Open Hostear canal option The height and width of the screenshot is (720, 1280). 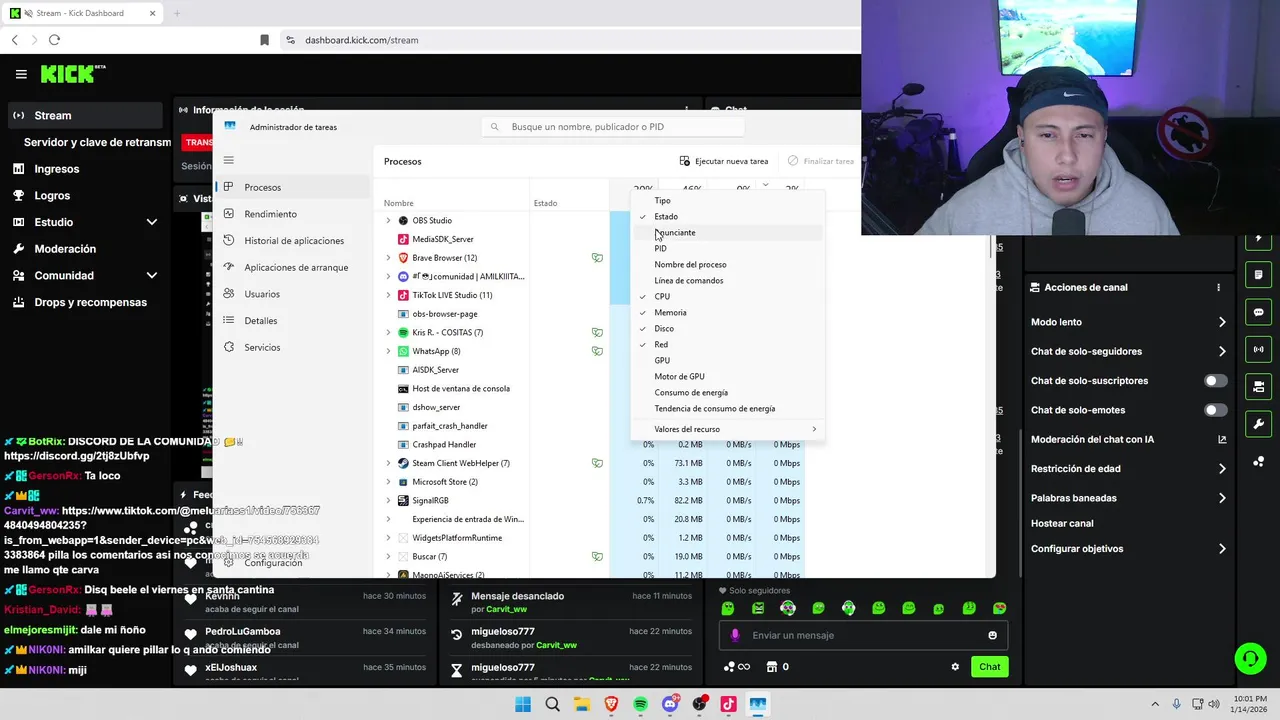coord(1062,523)
